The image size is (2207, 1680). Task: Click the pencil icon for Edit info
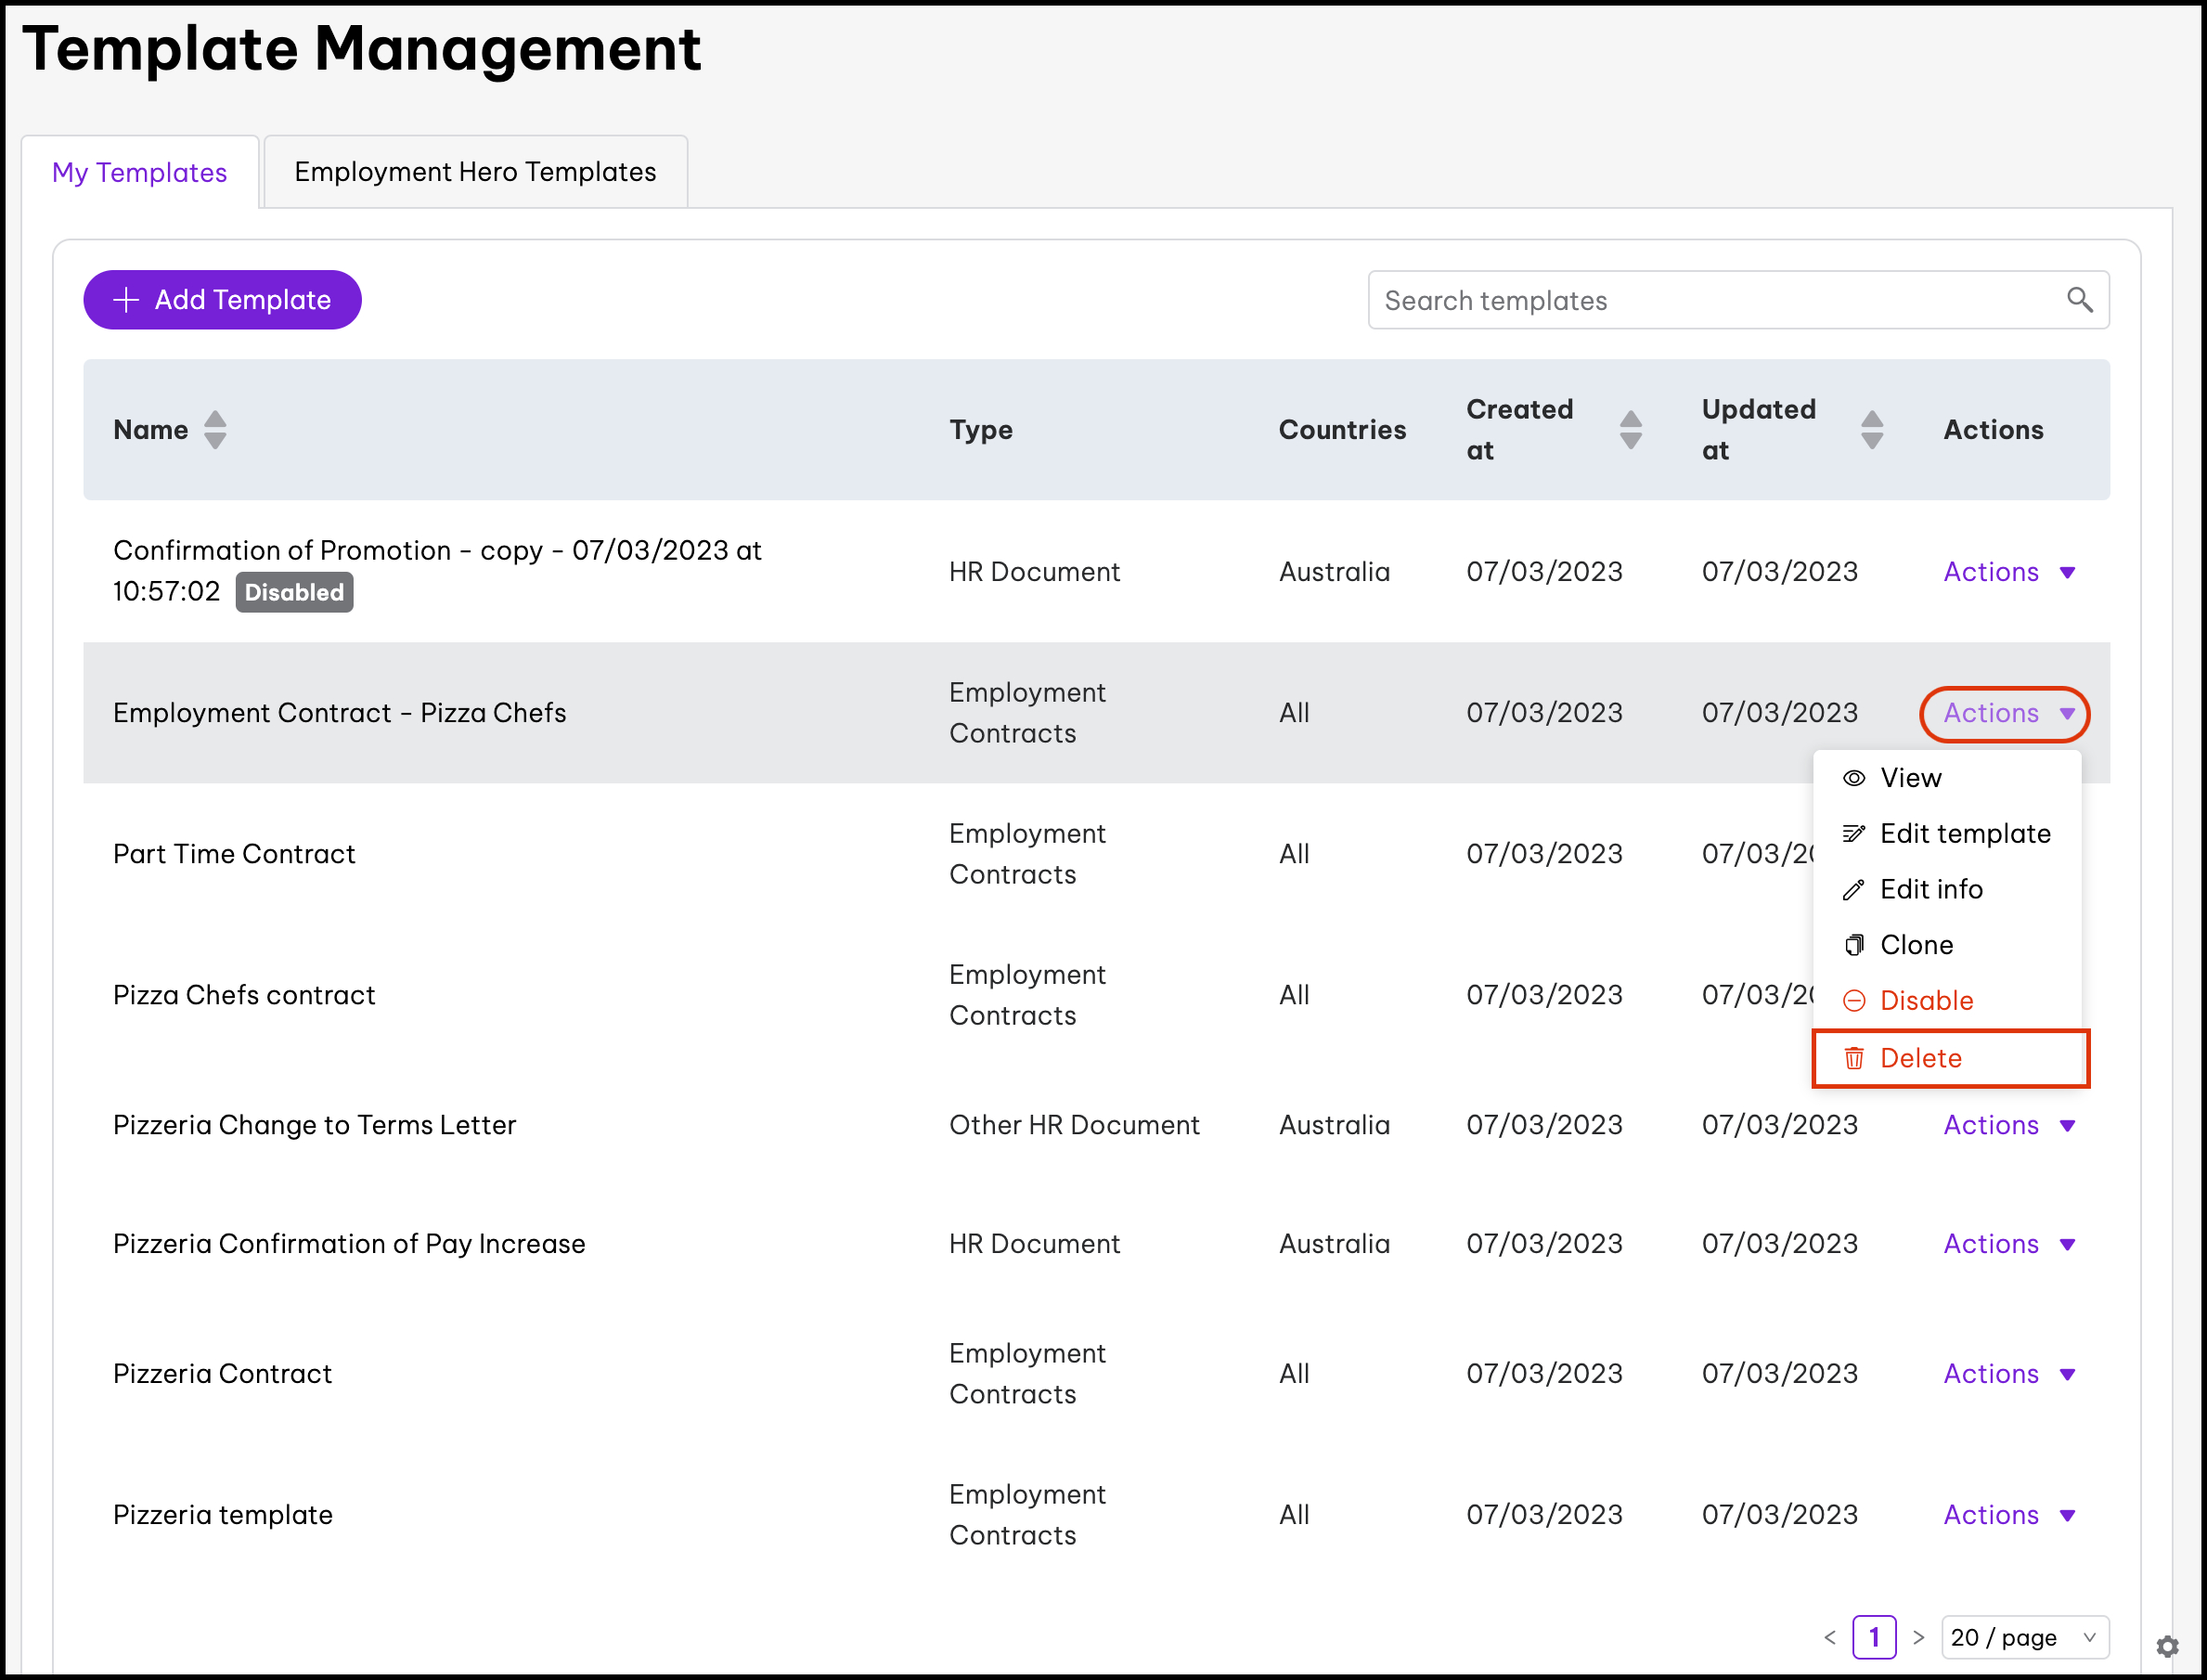1853,890
